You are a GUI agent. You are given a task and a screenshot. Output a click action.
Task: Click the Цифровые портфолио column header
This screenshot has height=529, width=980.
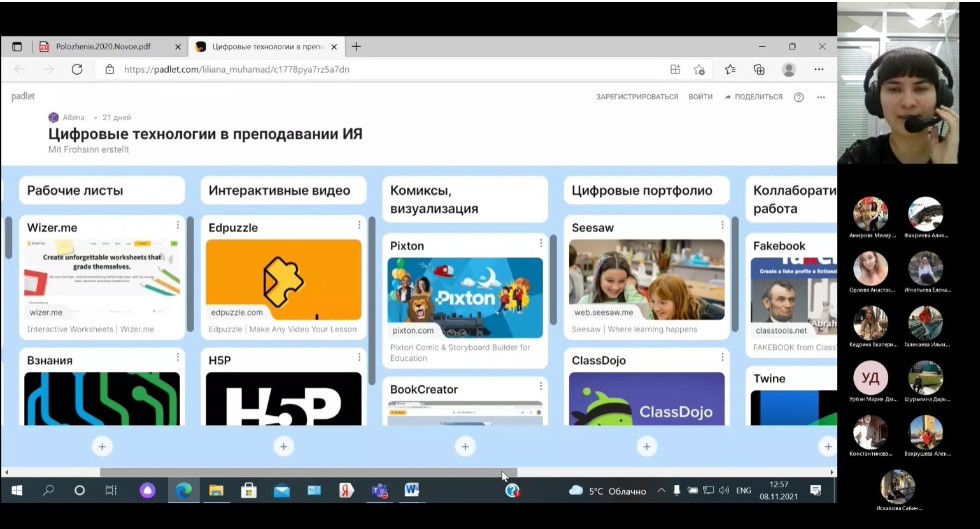pos(647,191)
